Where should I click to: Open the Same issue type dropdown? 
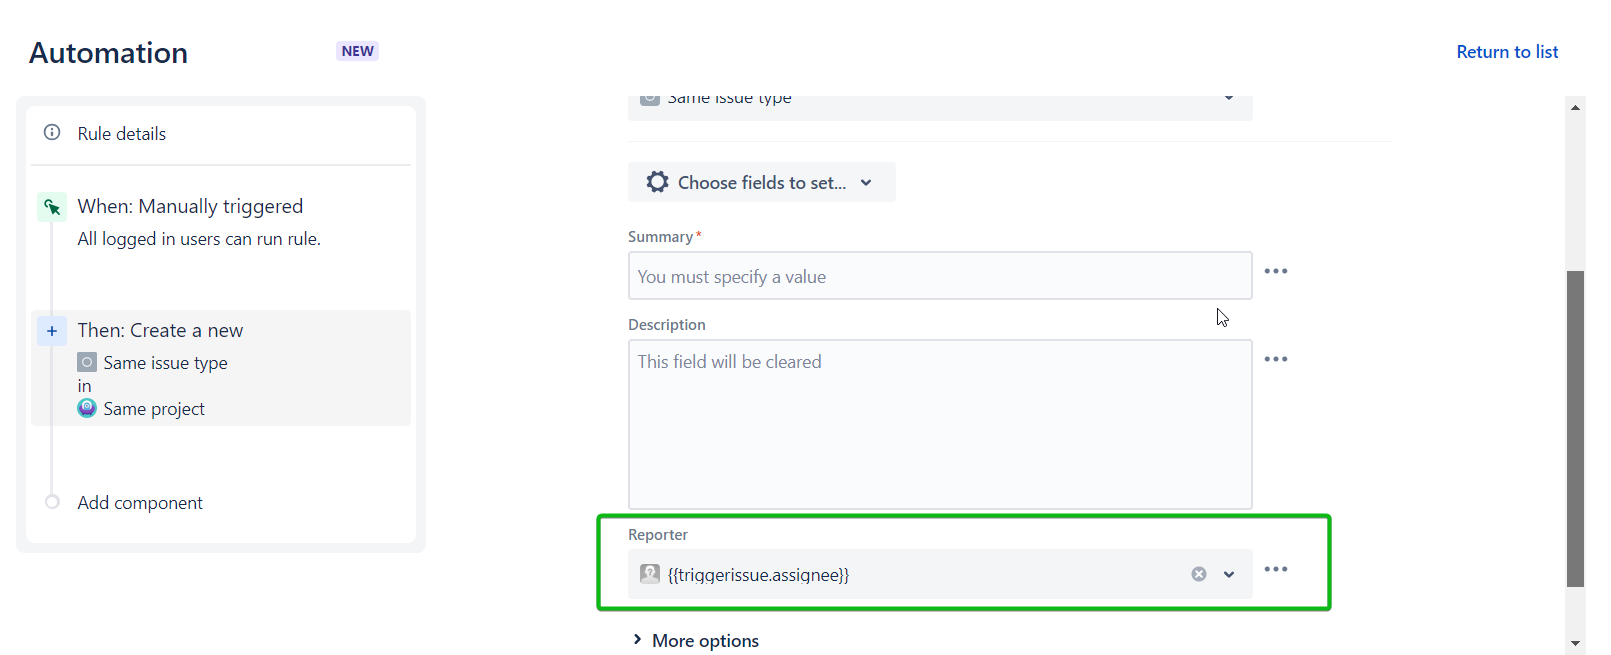pyautogui.click(x=1229, y=99)
